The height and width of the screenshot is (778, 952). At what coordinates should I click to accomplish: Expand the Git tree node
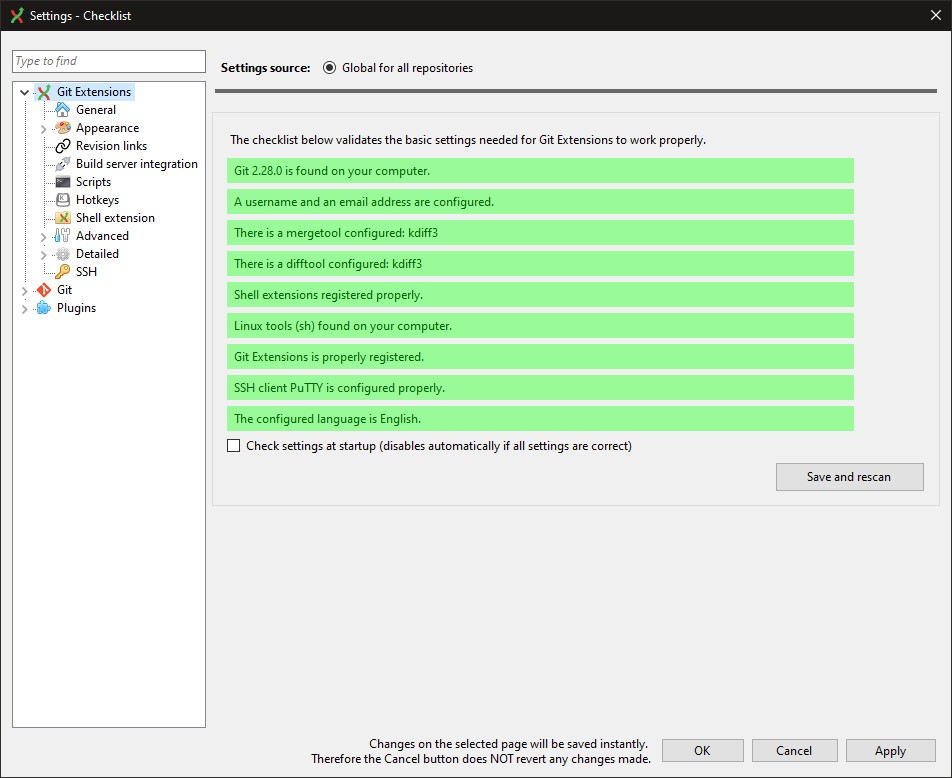pyautogui.click(x=24, y=291)
